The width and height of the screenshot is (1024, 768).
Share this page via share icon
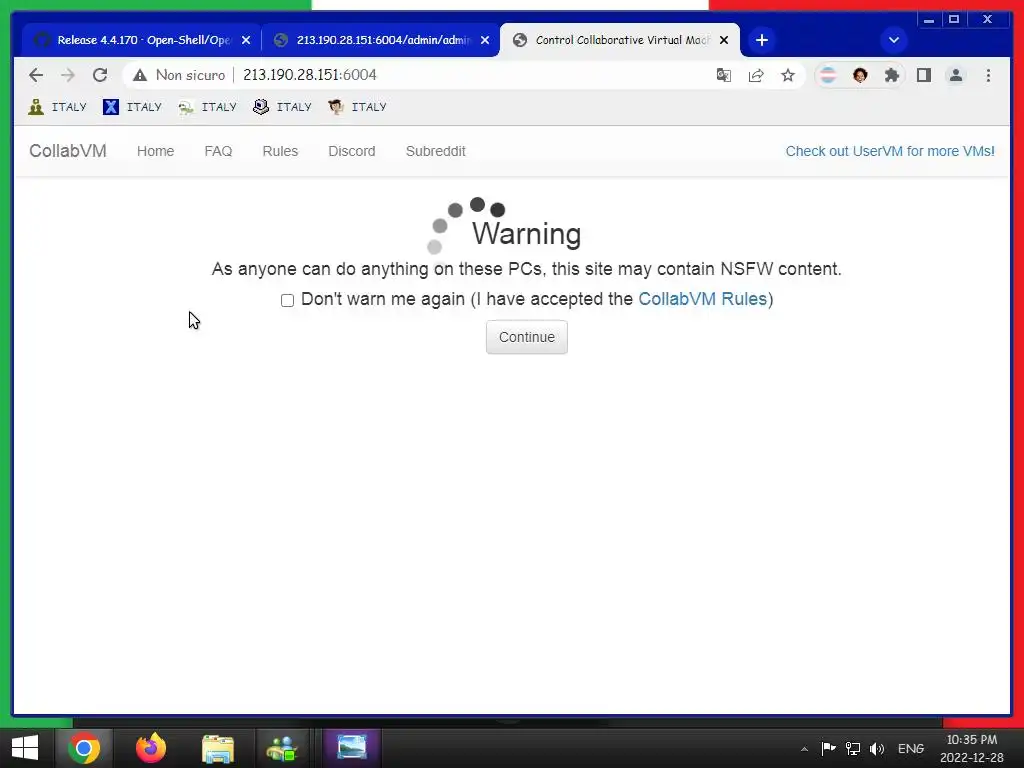[756, 75]
